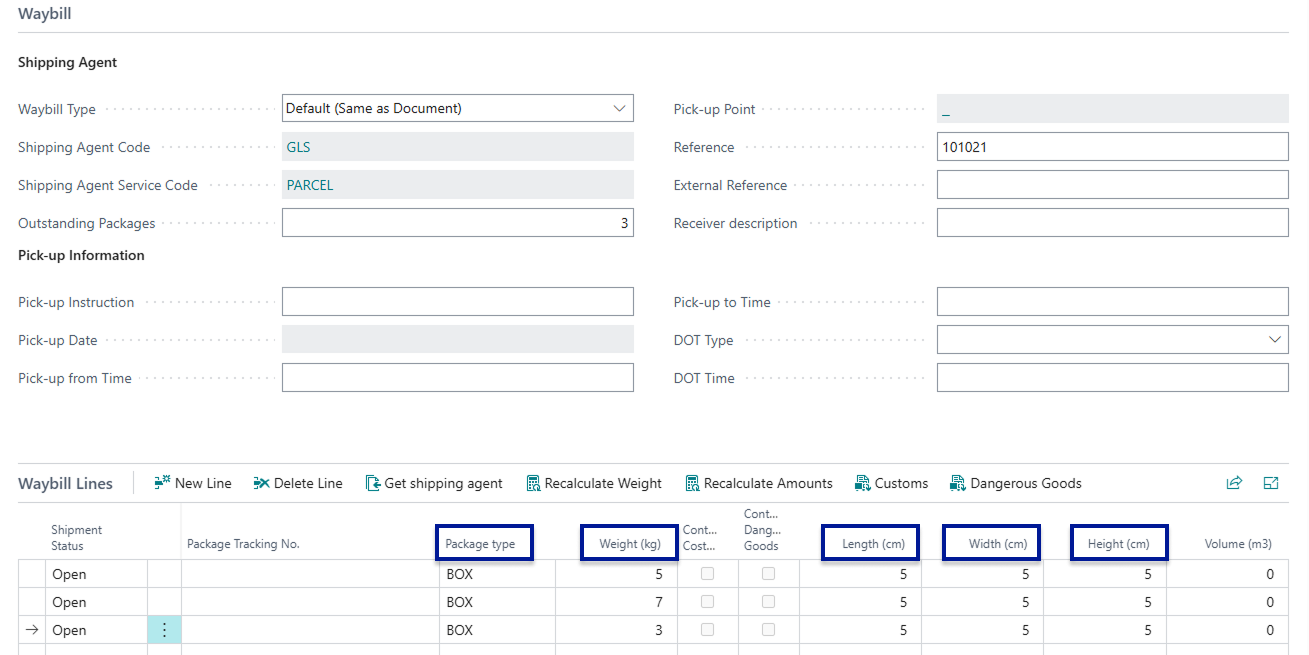Open the three-dot row menu on third line

point(164,630)
